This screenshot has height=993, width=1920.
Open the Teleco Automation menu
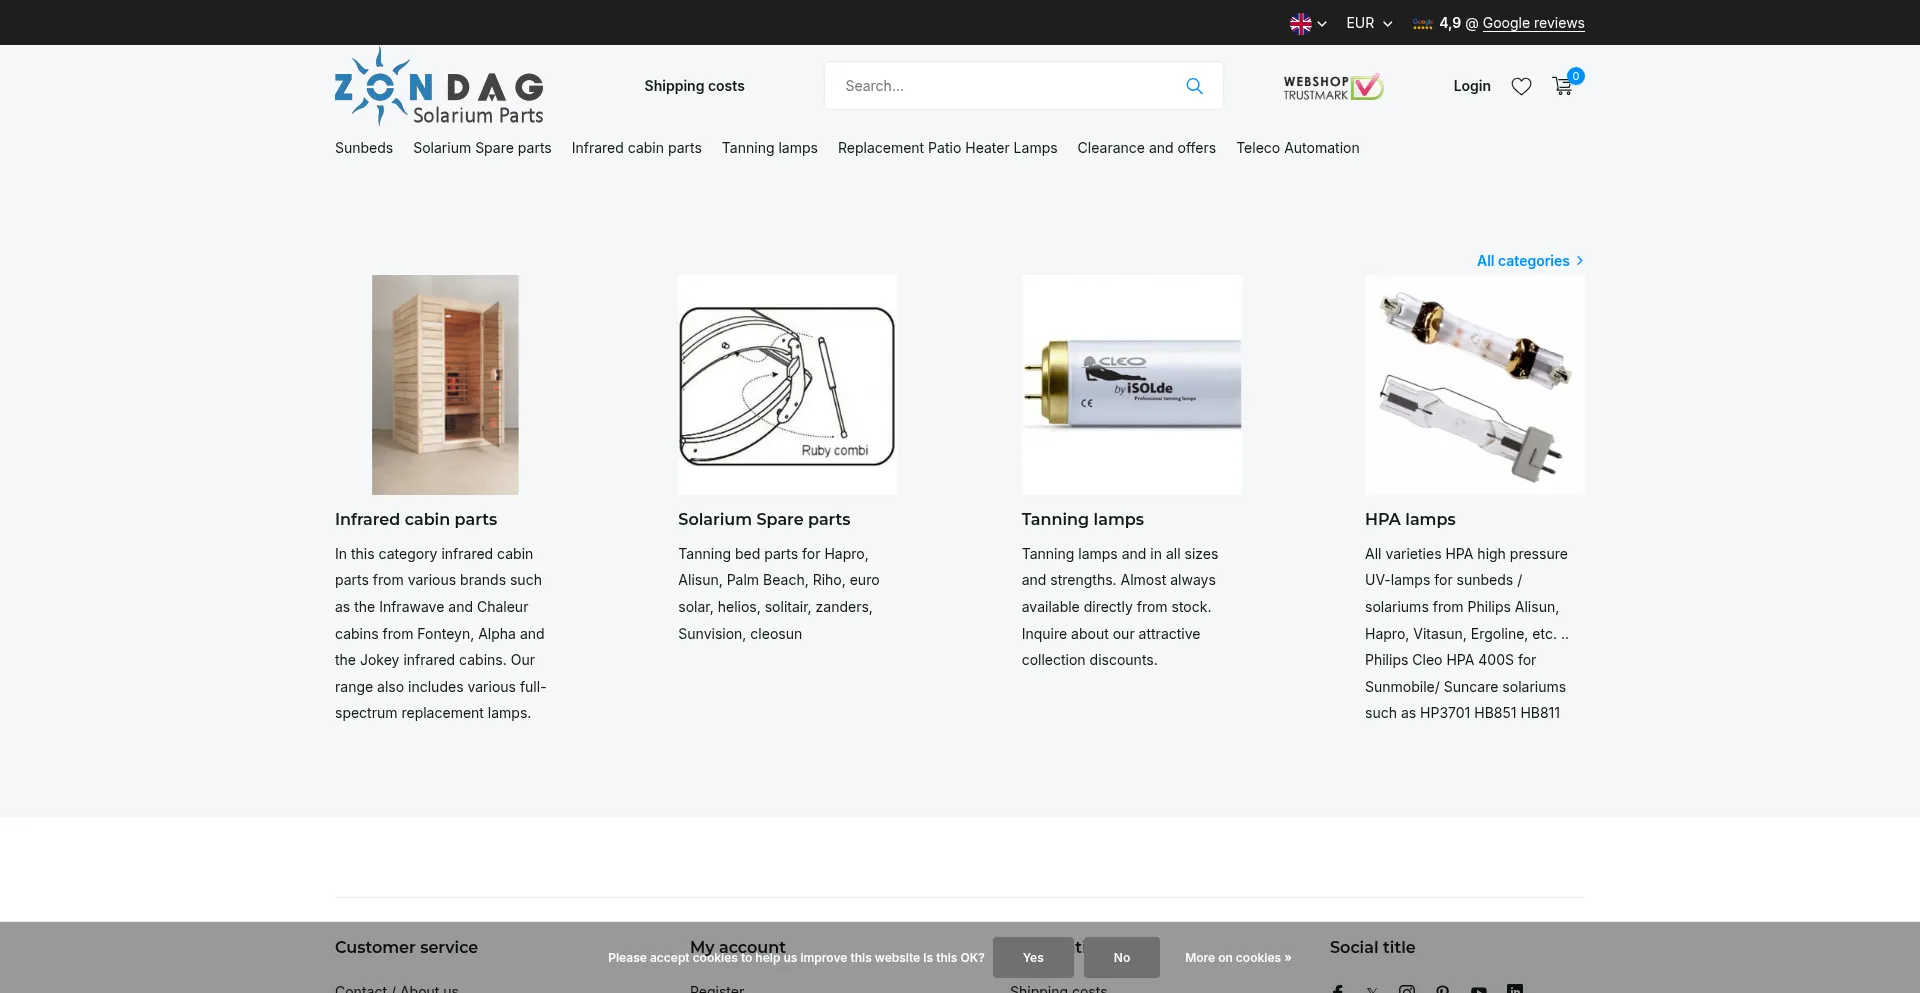pyautogui.click(x=1298, y=148)
